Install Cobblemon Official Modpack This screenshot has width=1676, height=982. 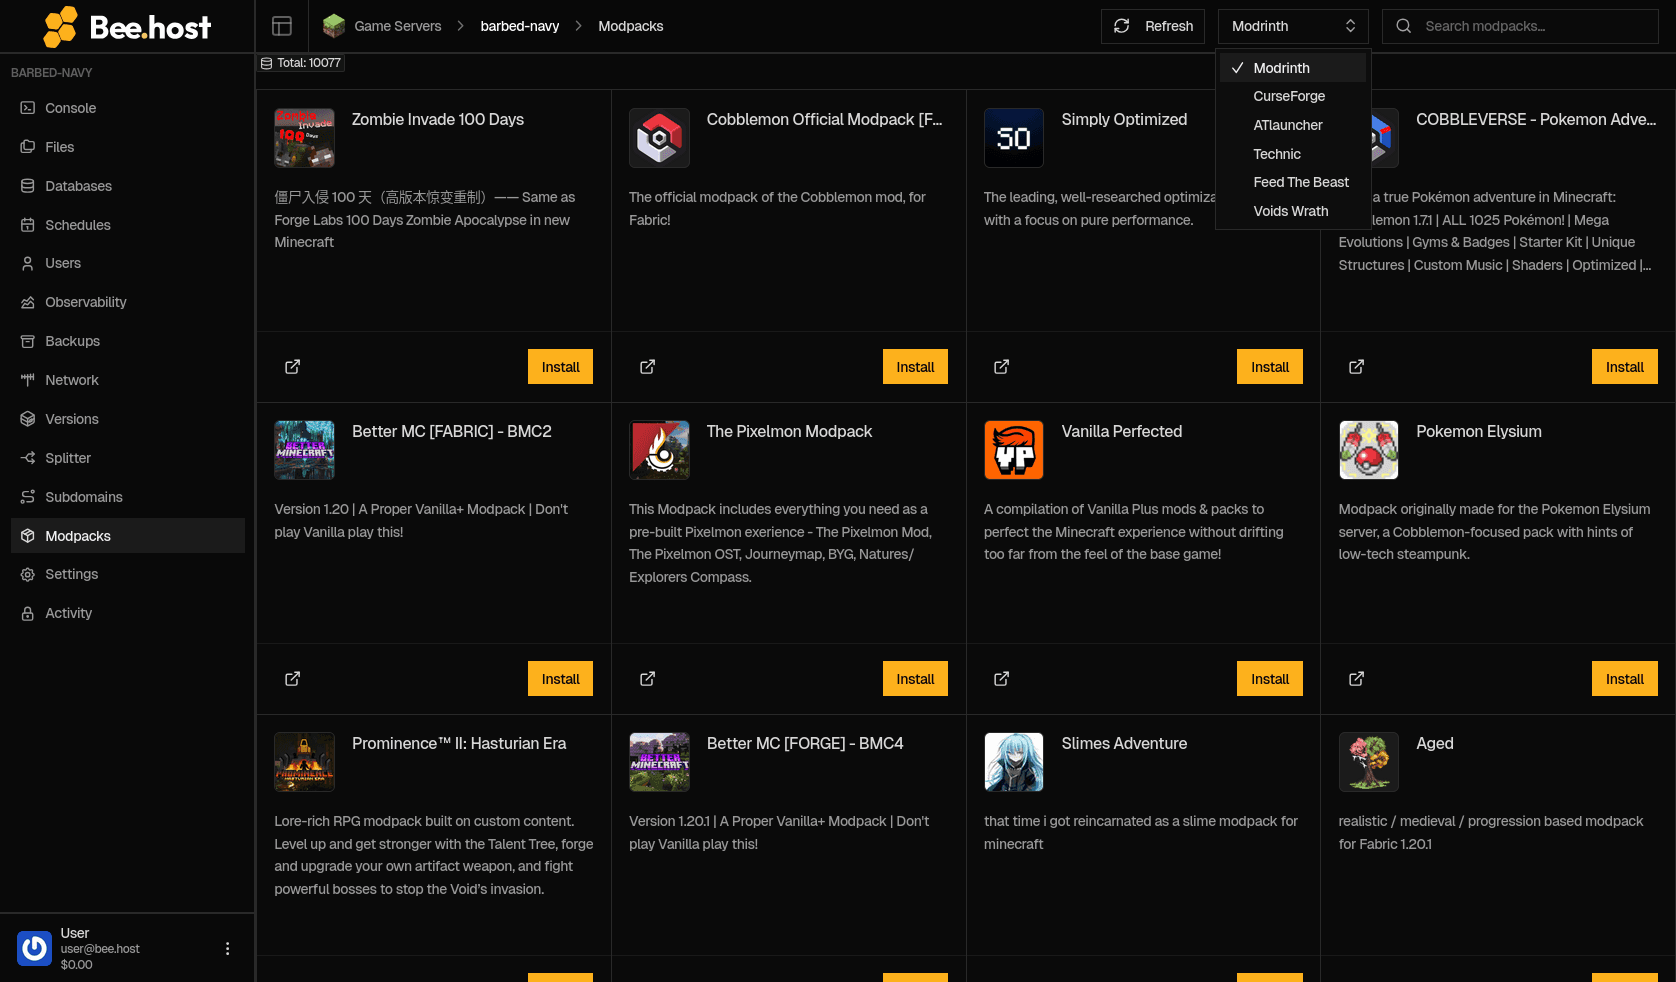[x=915, y=367]
